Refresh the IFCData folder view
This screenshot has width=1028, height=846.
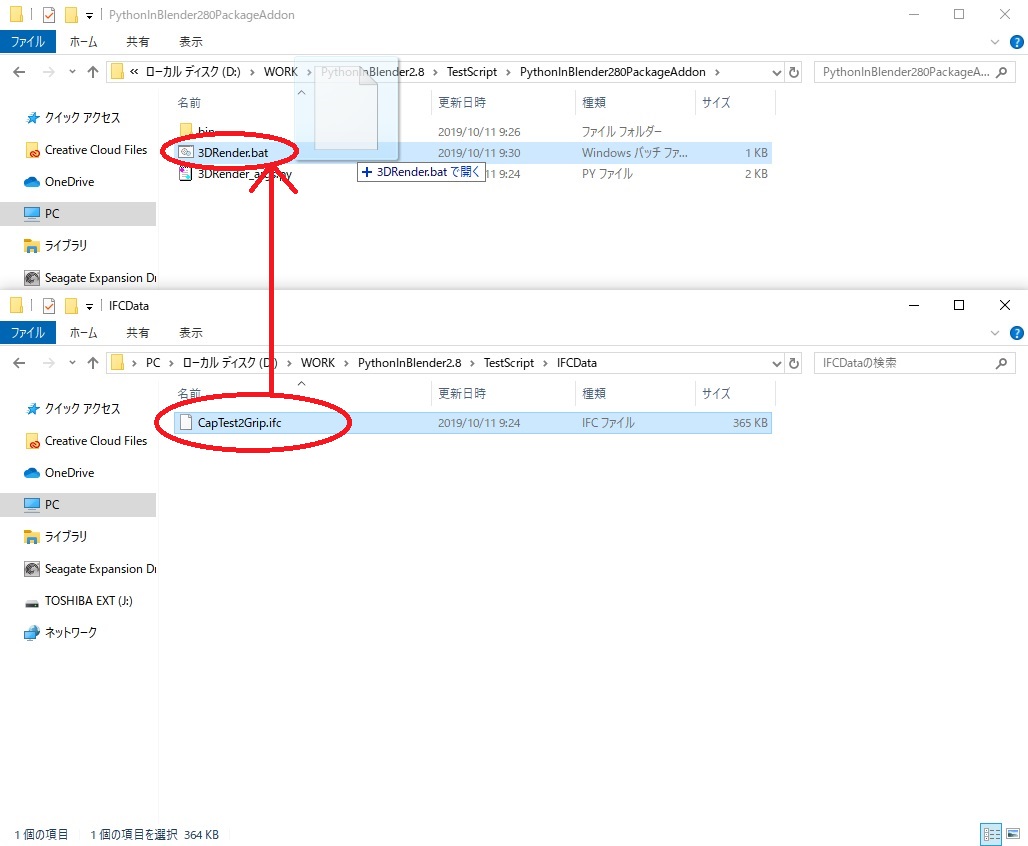[794, 363]
